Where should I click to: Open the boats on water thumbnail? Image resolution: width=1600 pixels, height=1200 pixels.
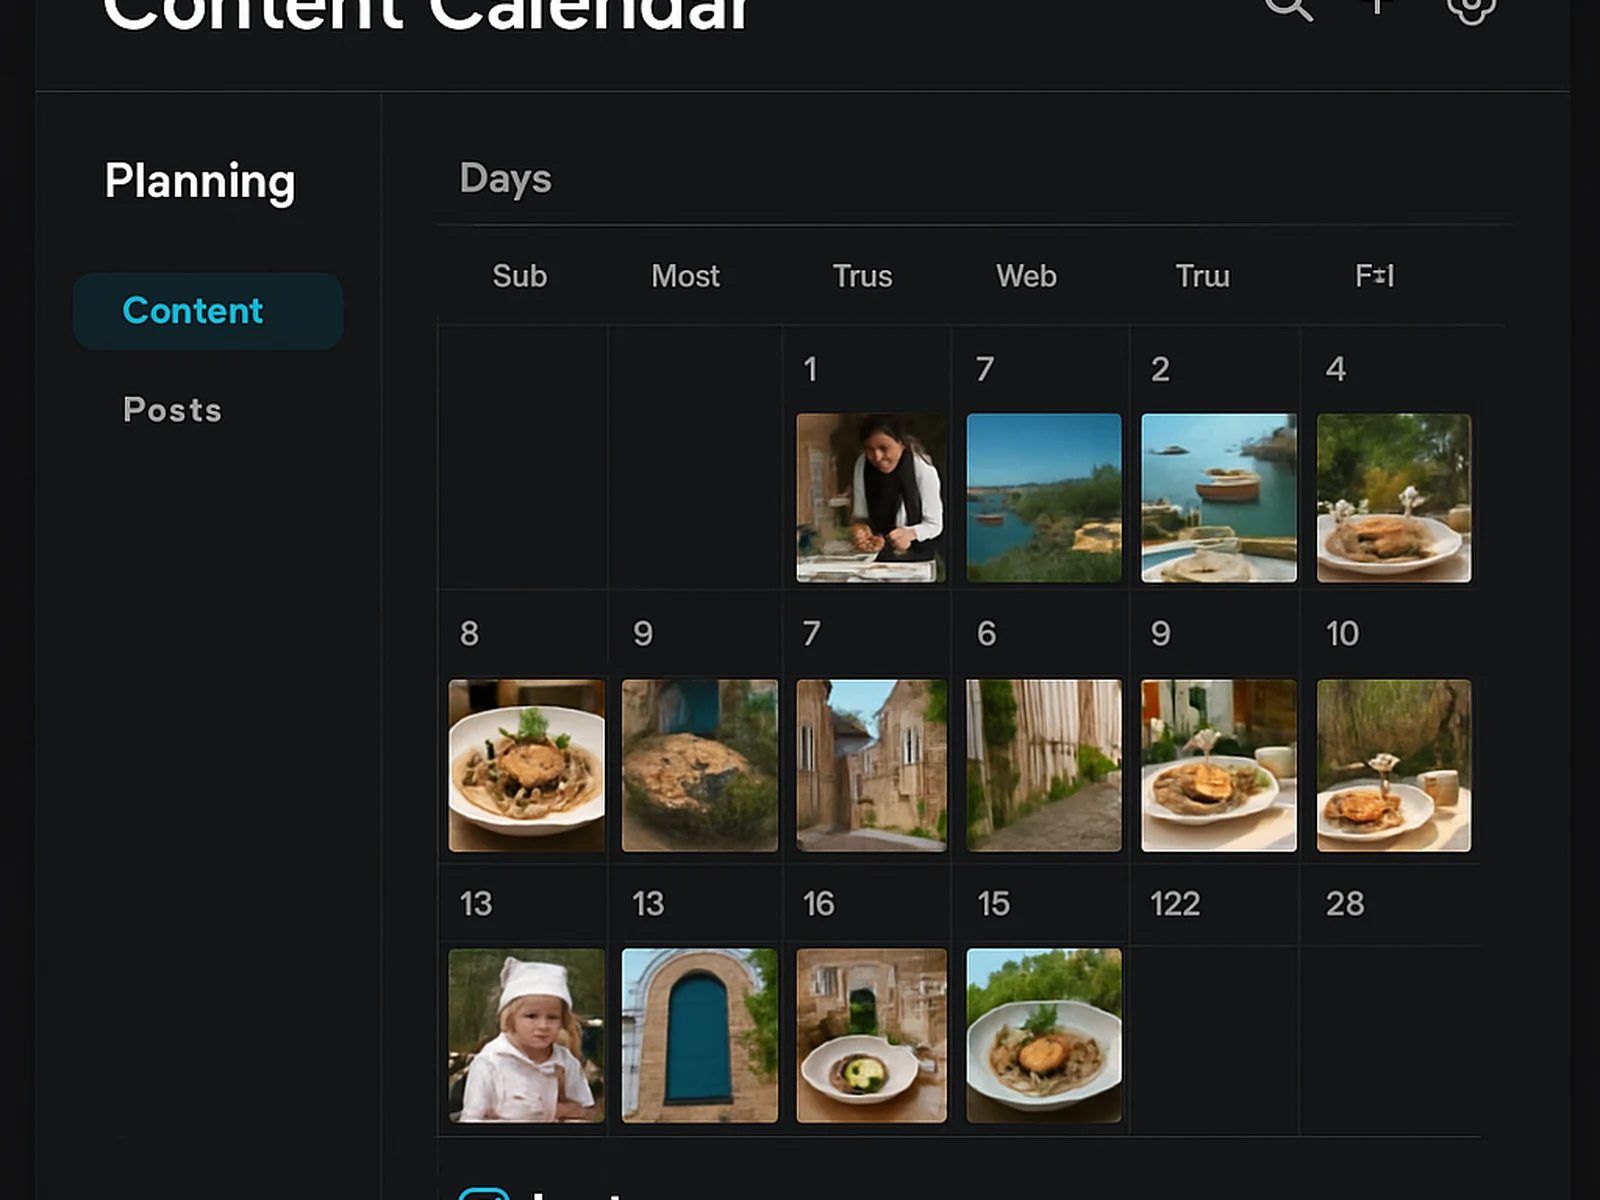click(1218, 498)
